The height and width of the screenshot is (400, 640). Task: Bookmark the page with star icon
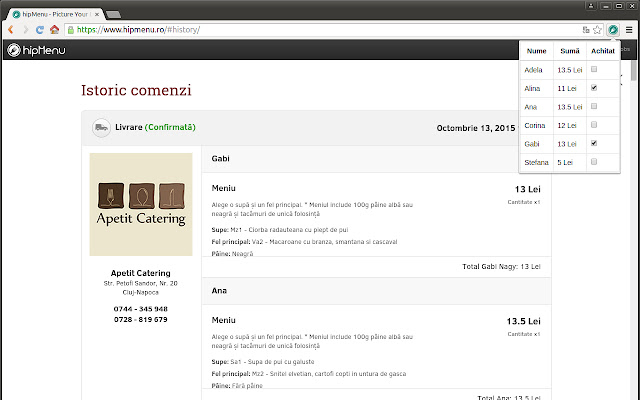click(597, 29)
